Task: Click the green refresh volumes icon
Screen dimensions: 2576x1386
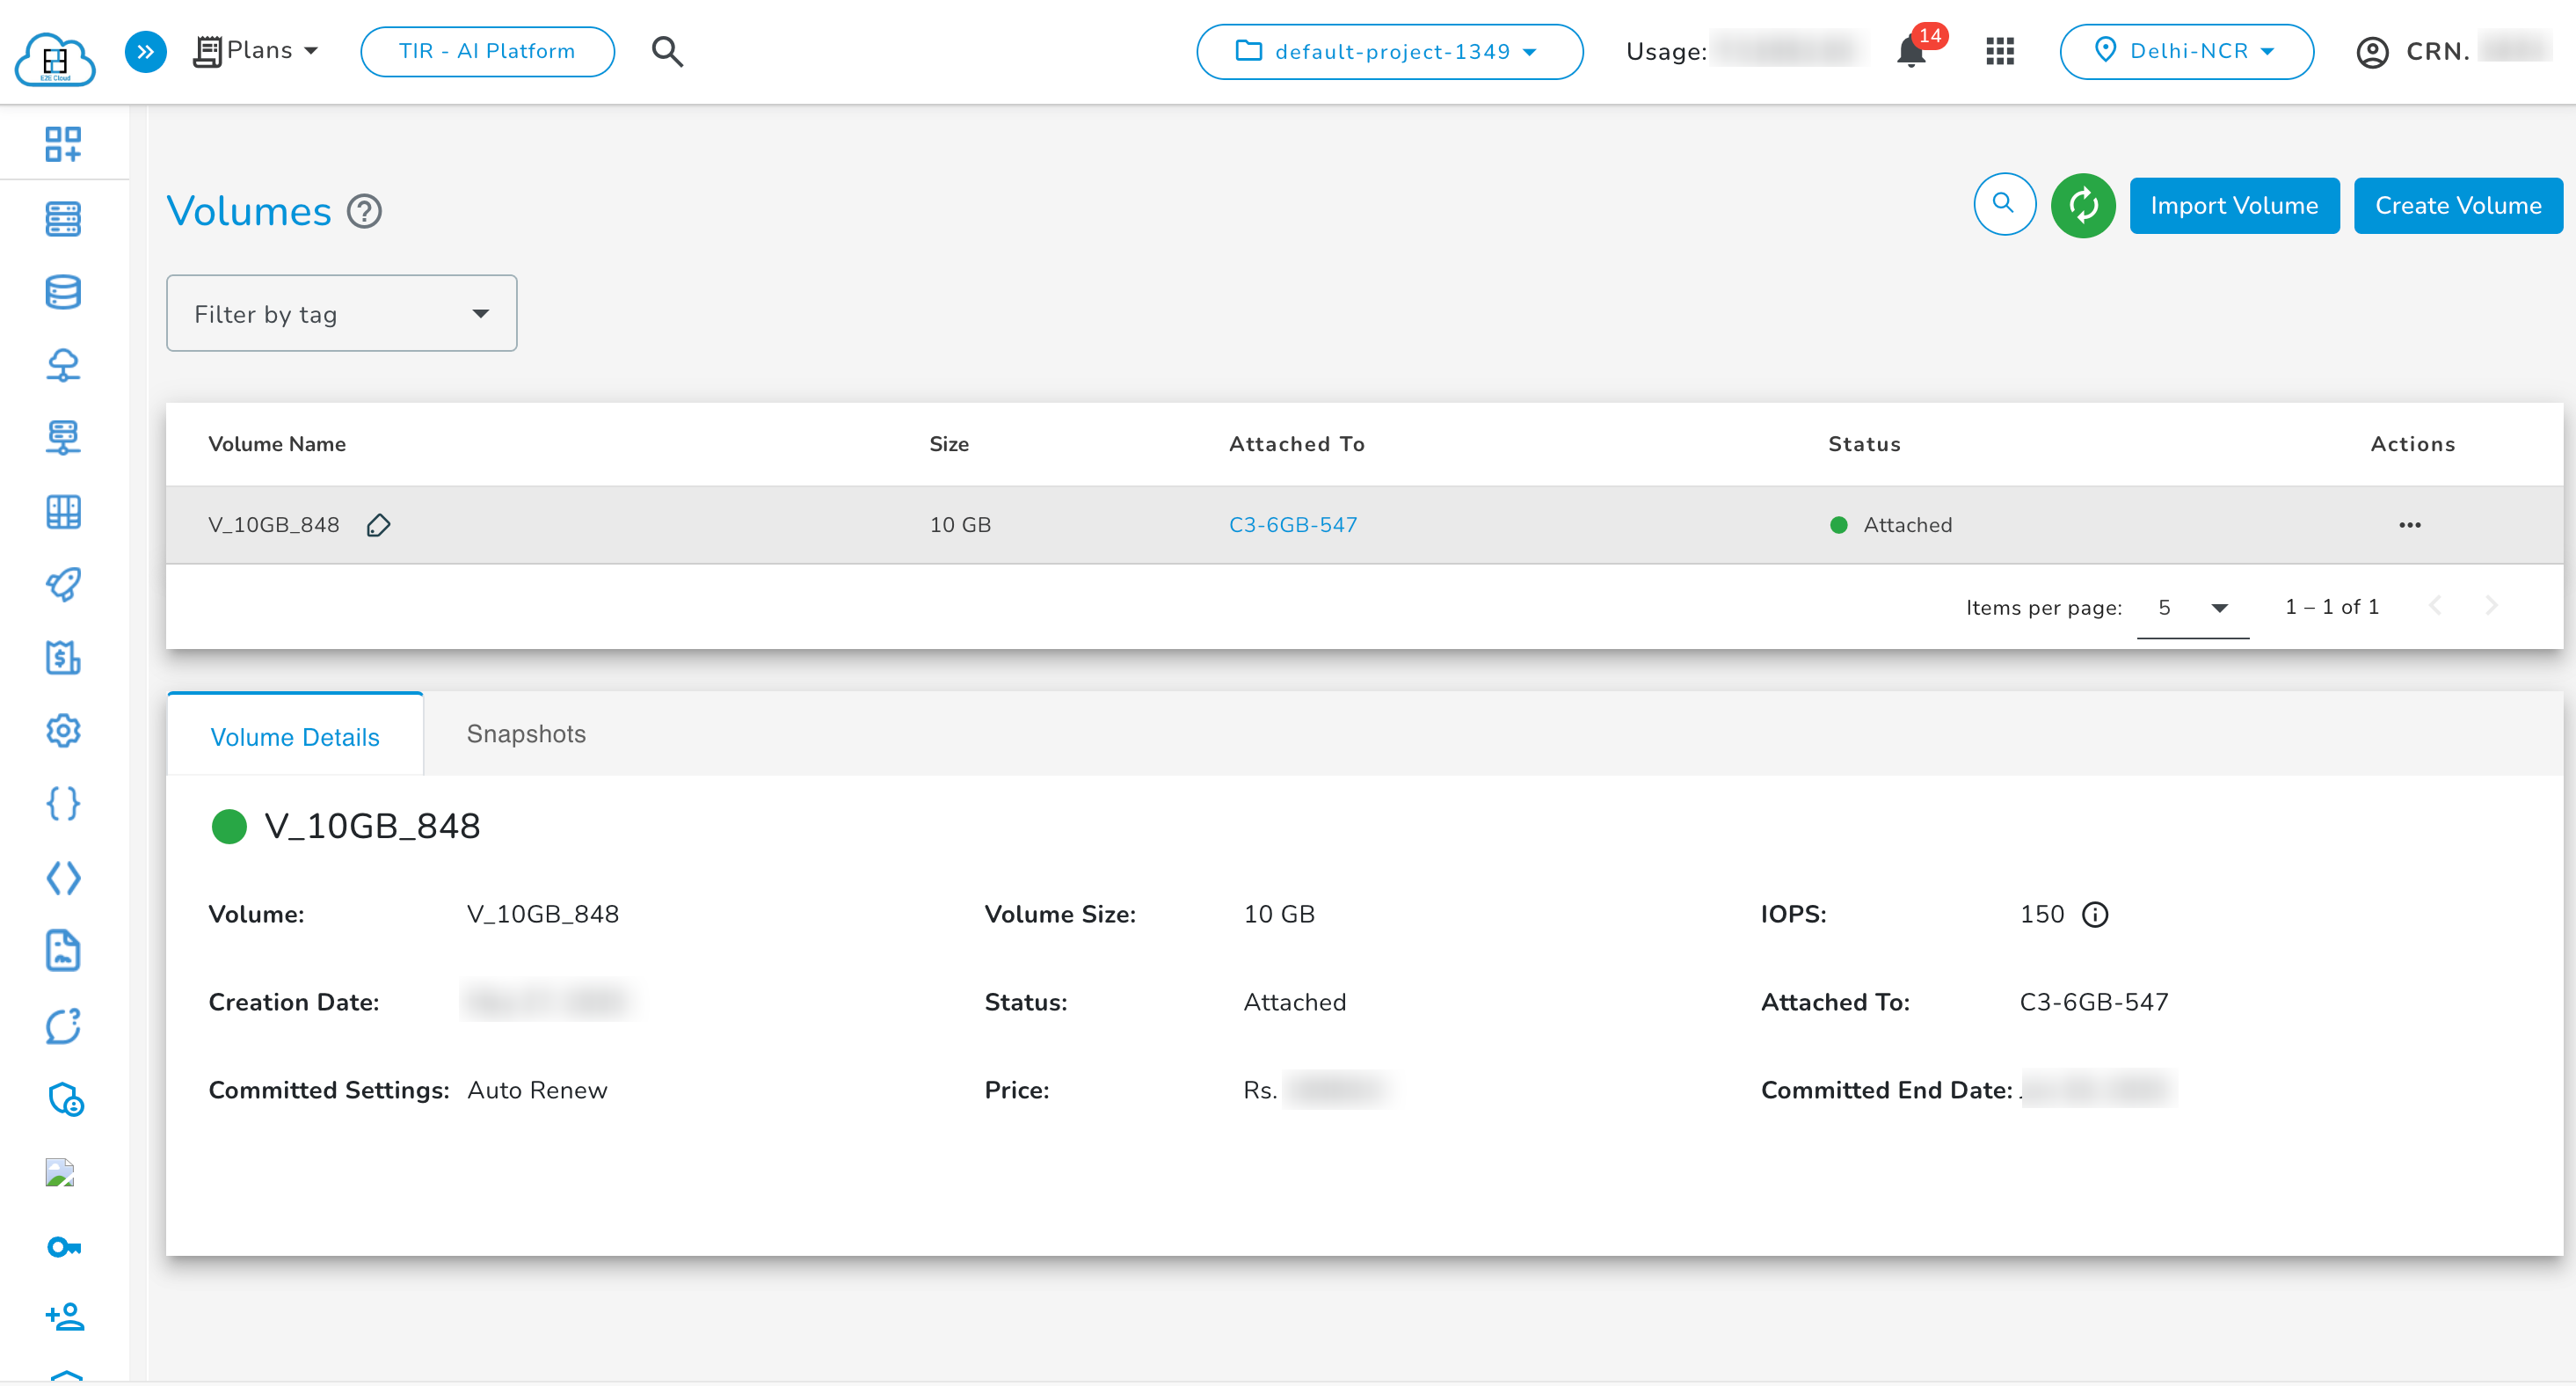Action: click(2082, 205)
